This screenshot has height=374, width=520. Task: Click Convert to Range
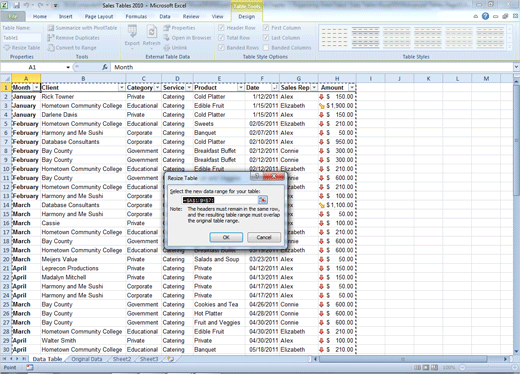(x=72, y=48)
